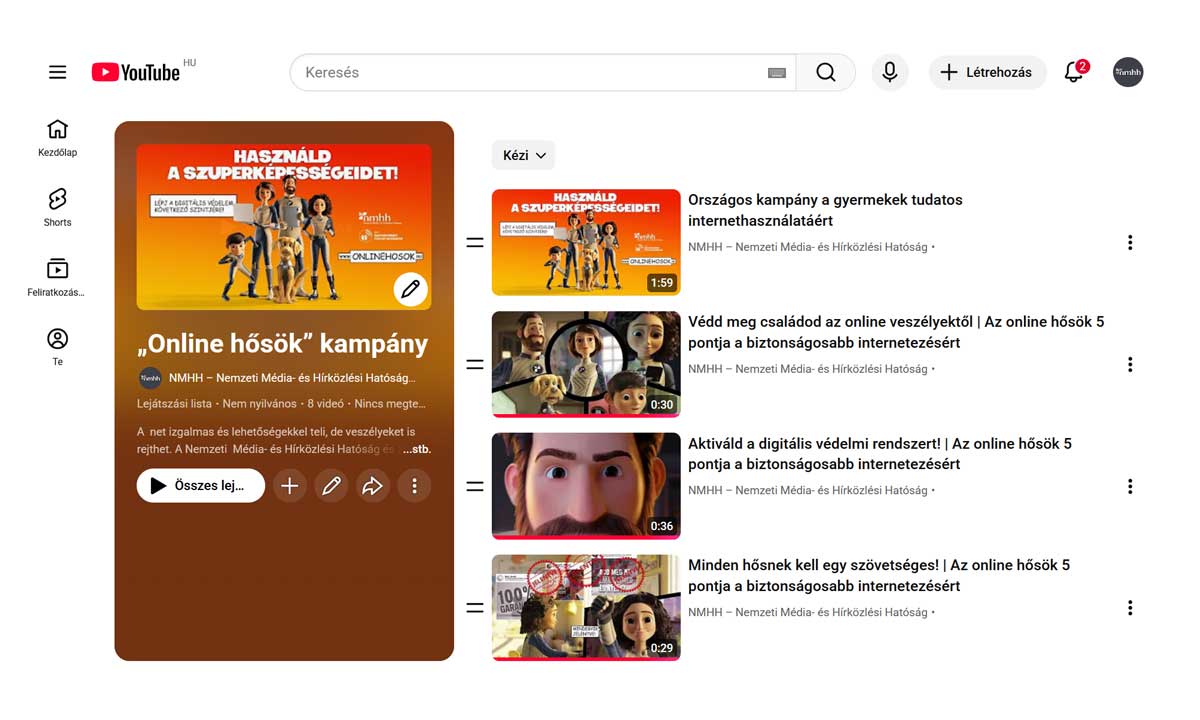
Task: Open playlist more options menu
Action: point(414,486)
